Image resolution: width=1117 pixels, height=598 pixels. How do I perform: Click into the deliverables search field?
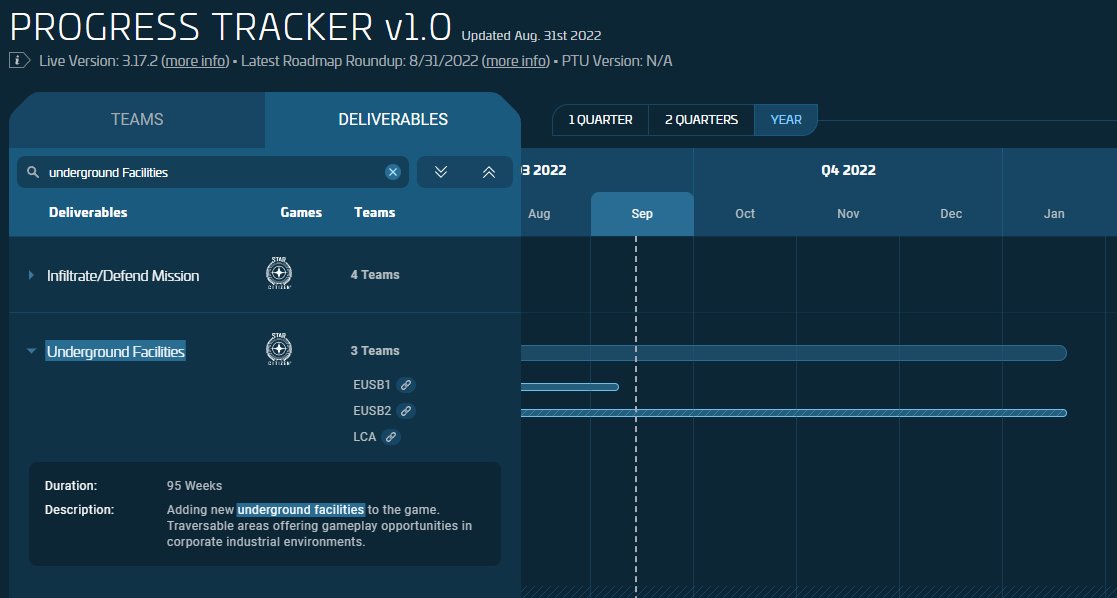(x=213, y=172)
